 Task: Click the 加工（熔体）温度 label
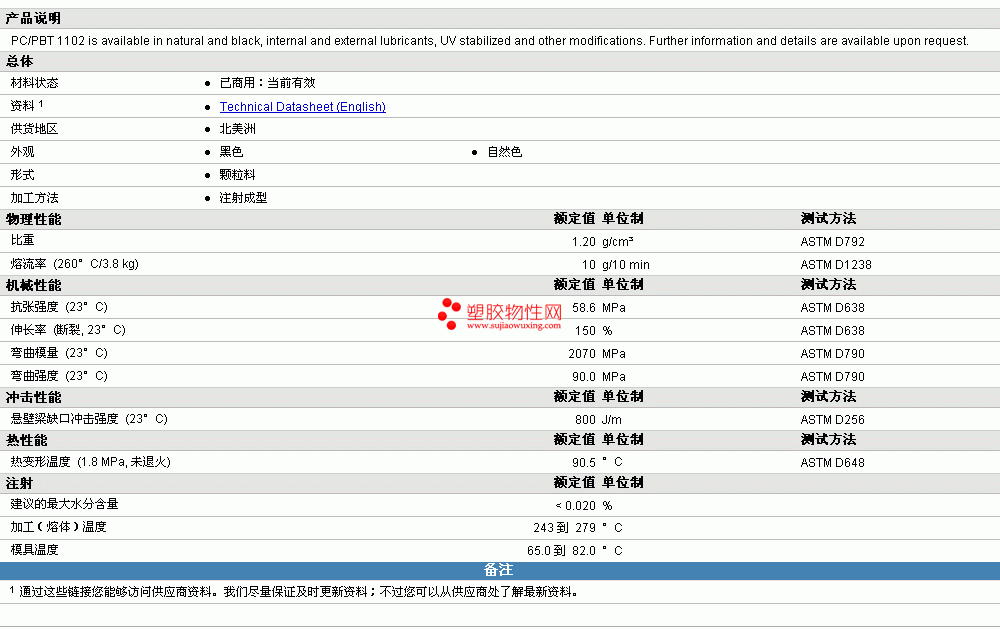[58, 527]
